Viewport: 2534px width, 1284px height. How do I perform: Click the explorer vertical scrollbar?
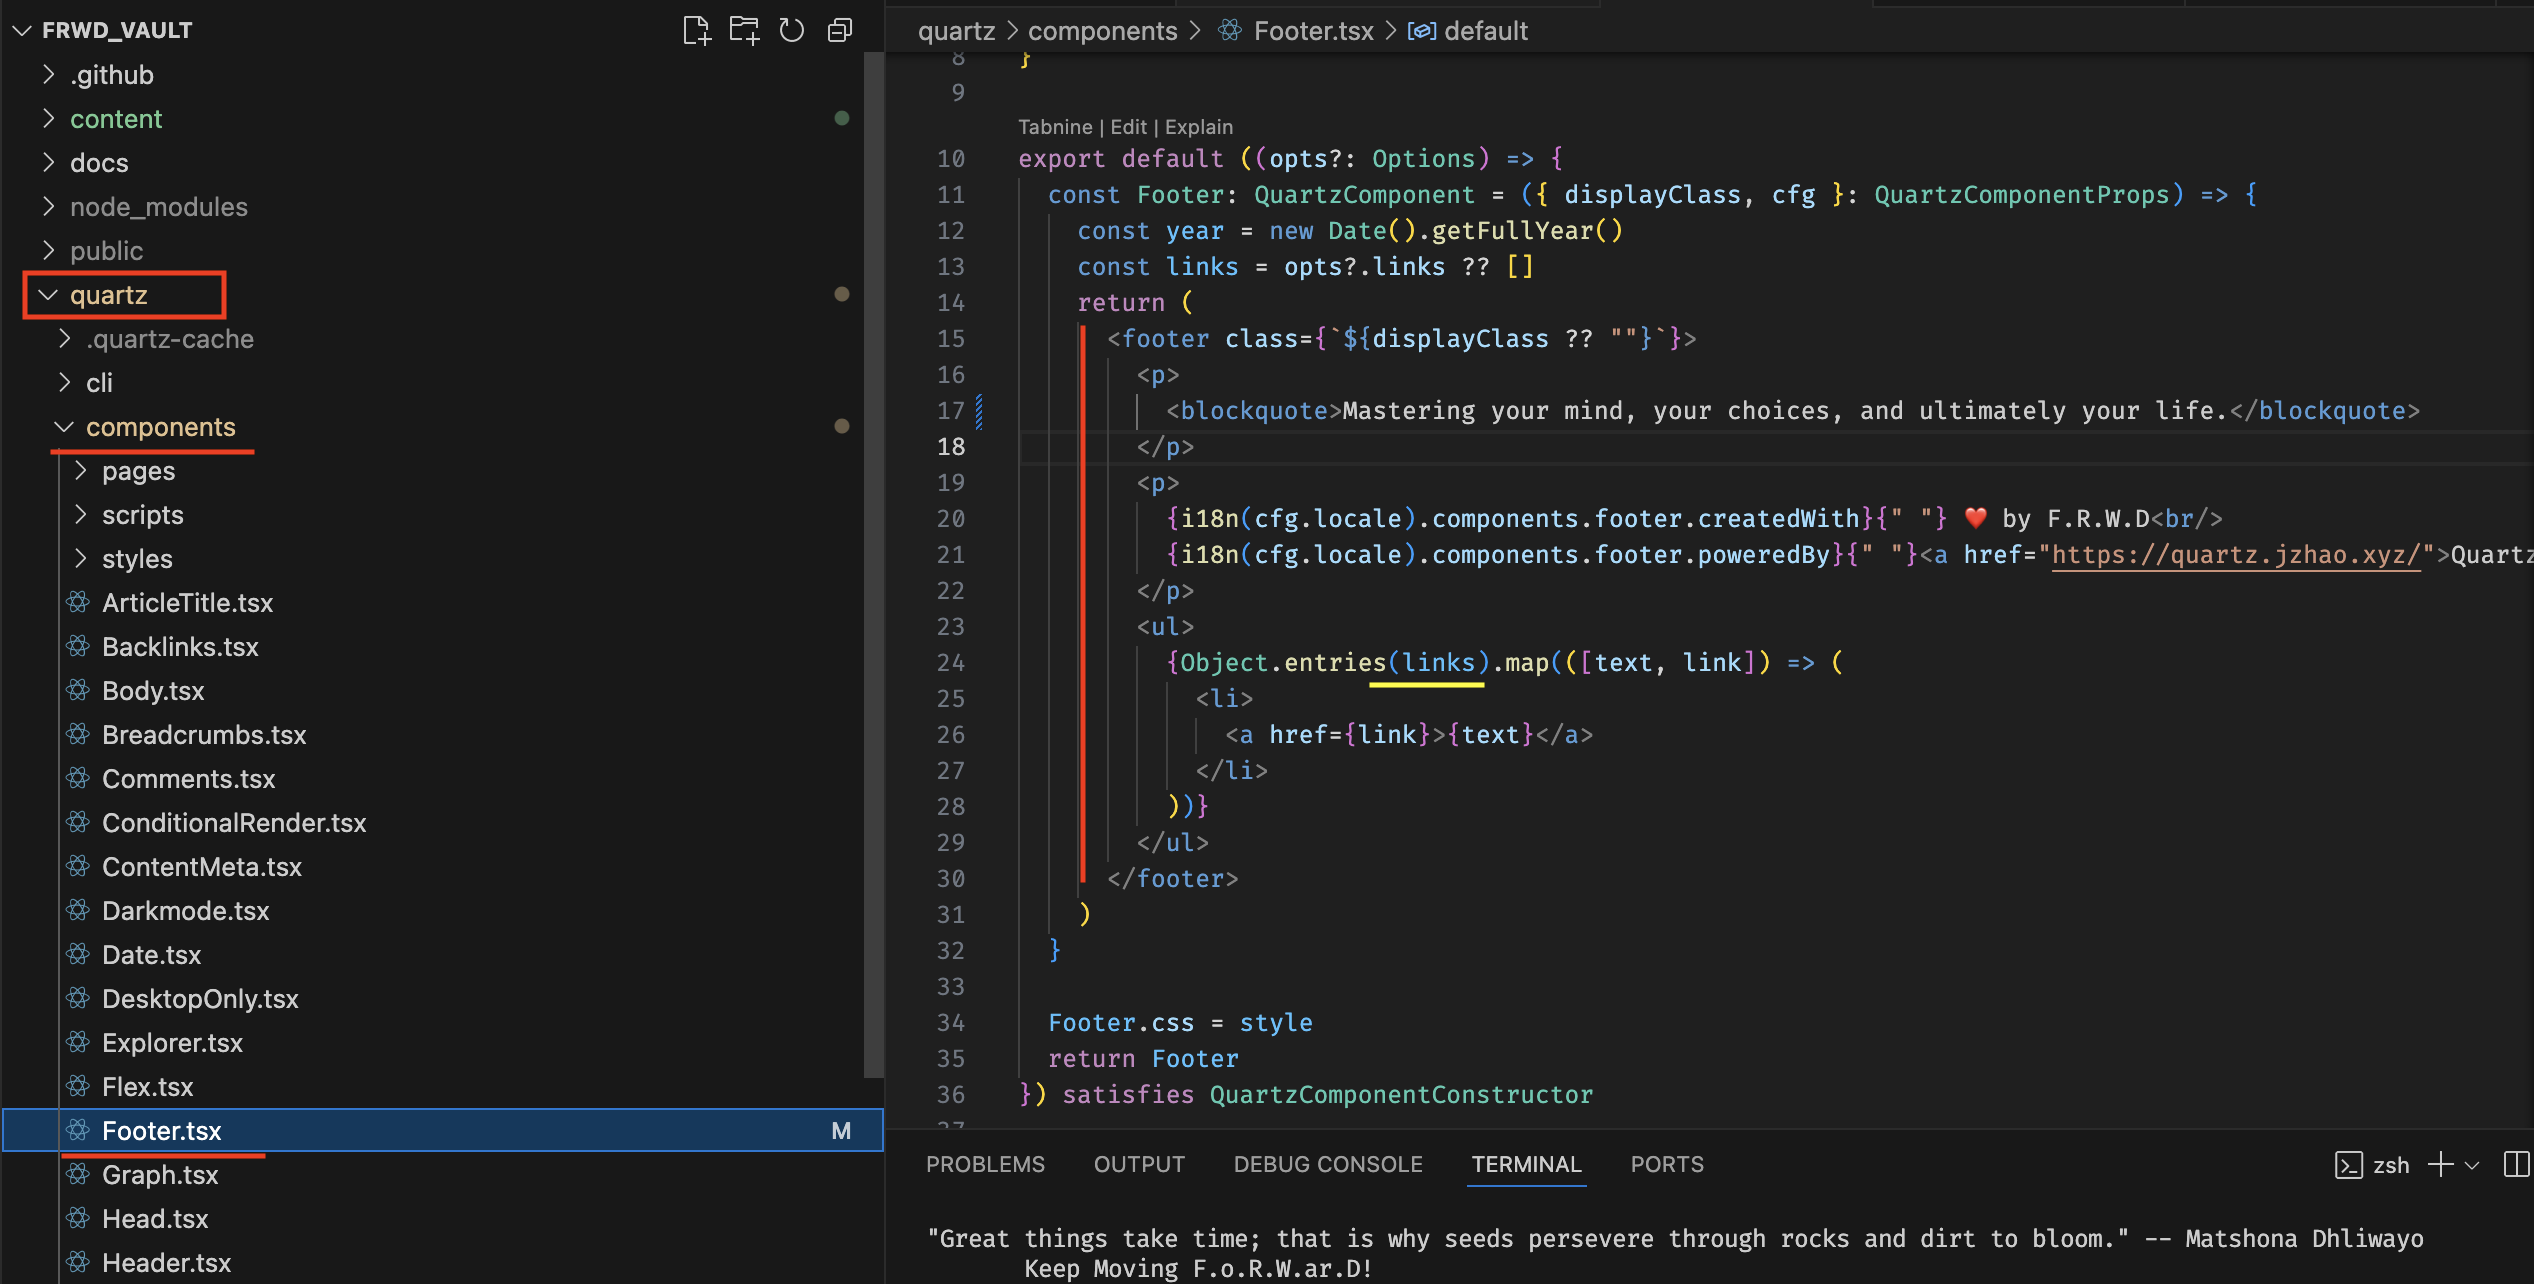[x=873, y=560]
